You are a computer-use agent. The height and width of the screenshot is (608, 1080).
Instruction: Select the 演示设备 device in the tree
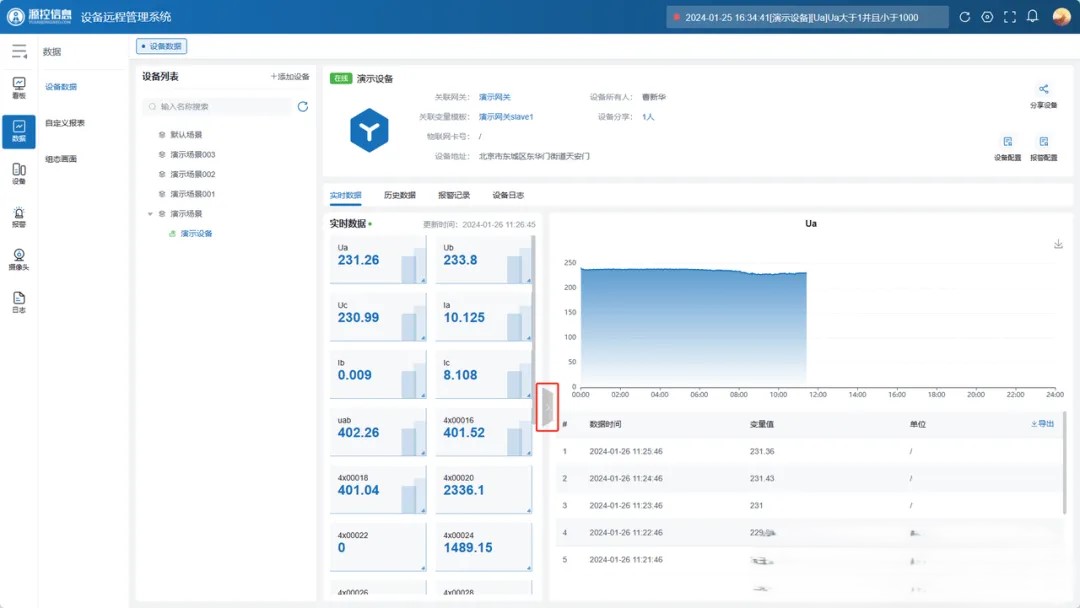pyautogui.click(x=196, y=233)
